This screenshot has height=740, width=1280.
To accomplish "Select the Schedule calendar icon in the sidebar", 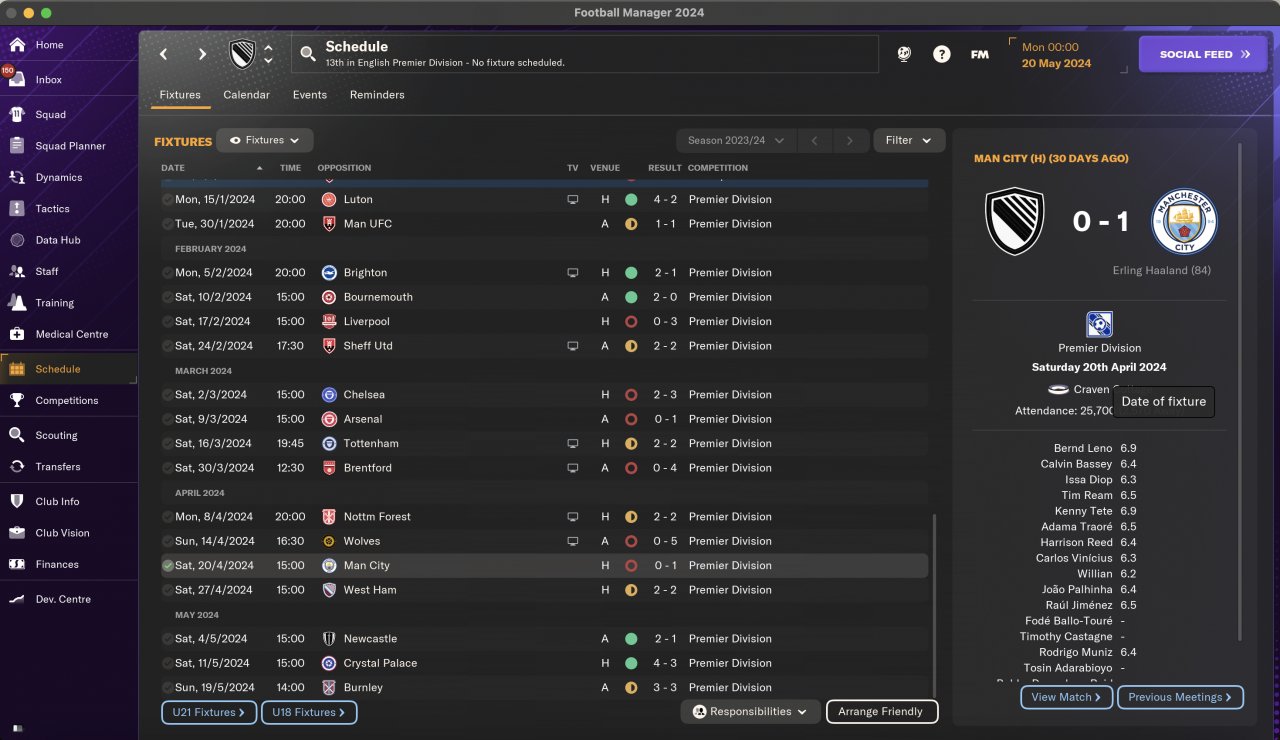I will pyautogui.click(x=17, y=369).
